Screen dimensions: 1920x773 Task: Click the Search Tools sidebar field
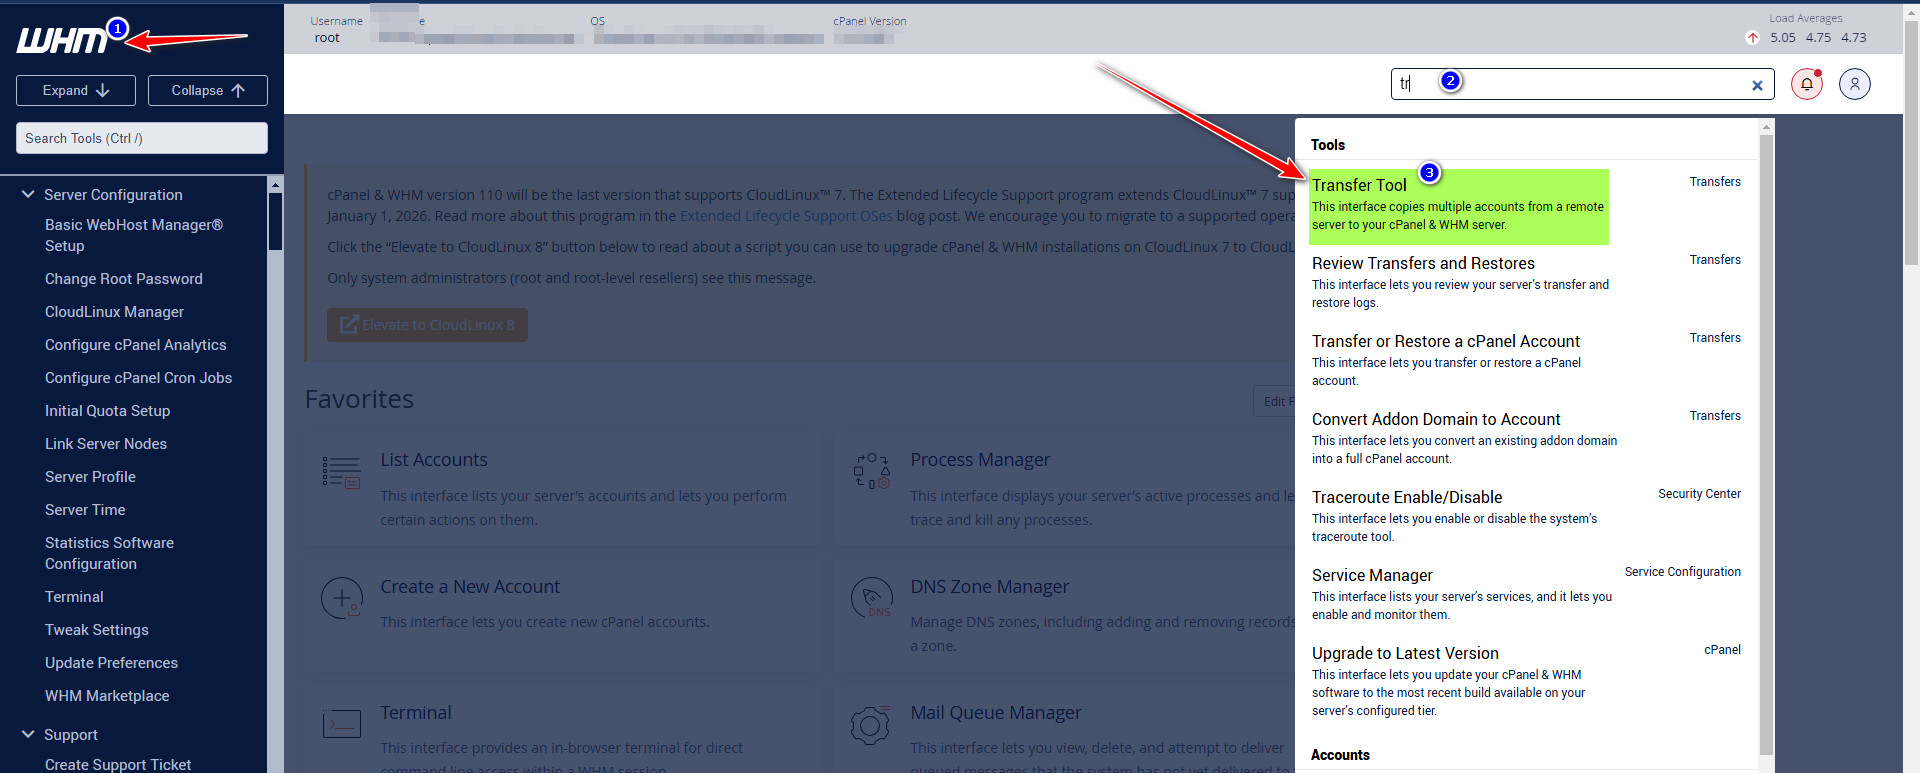(141, 138)
